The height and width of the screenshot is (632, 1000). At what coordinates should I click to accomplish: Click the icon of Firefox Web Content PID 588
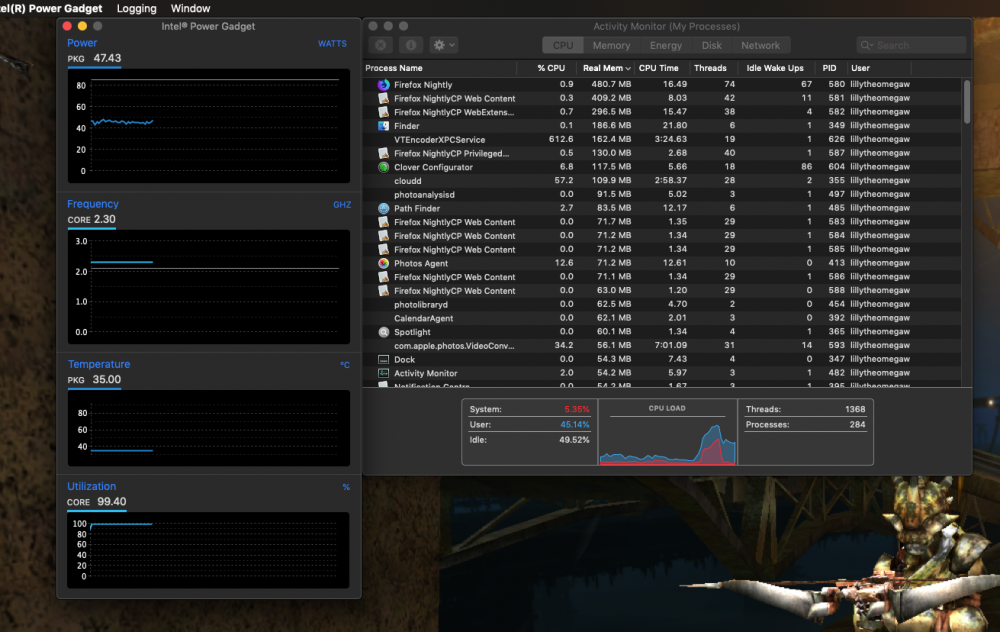pyautogui.click(x=383, y=290)
